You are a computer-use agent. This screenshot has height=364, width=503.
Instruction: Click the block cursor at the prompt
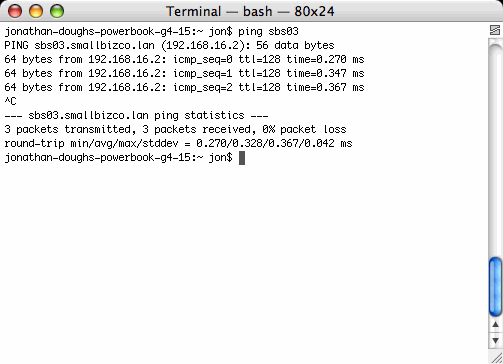coord(242,158)
